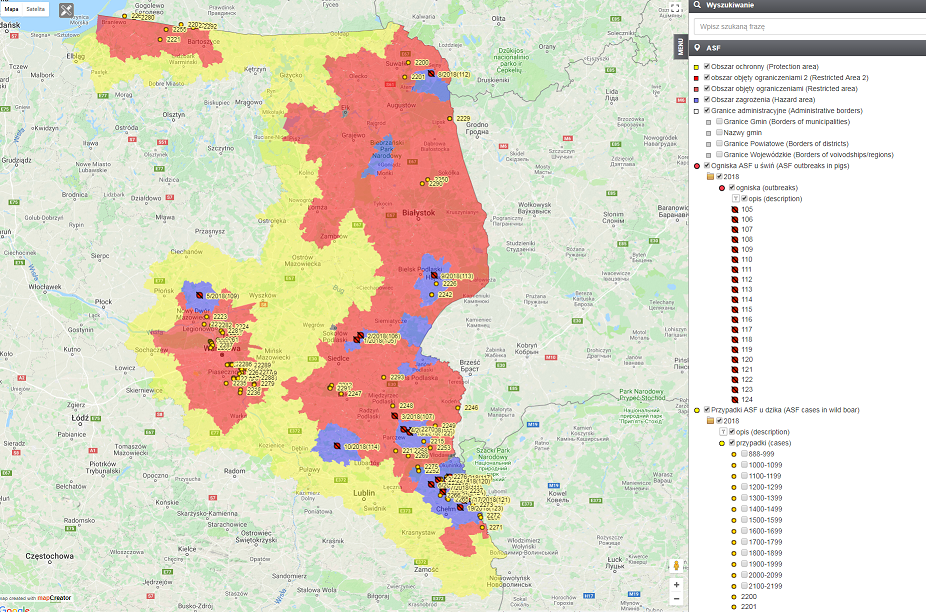
Task: Collapse przypadki (cases) in the tree
Action: coord(722,443)
